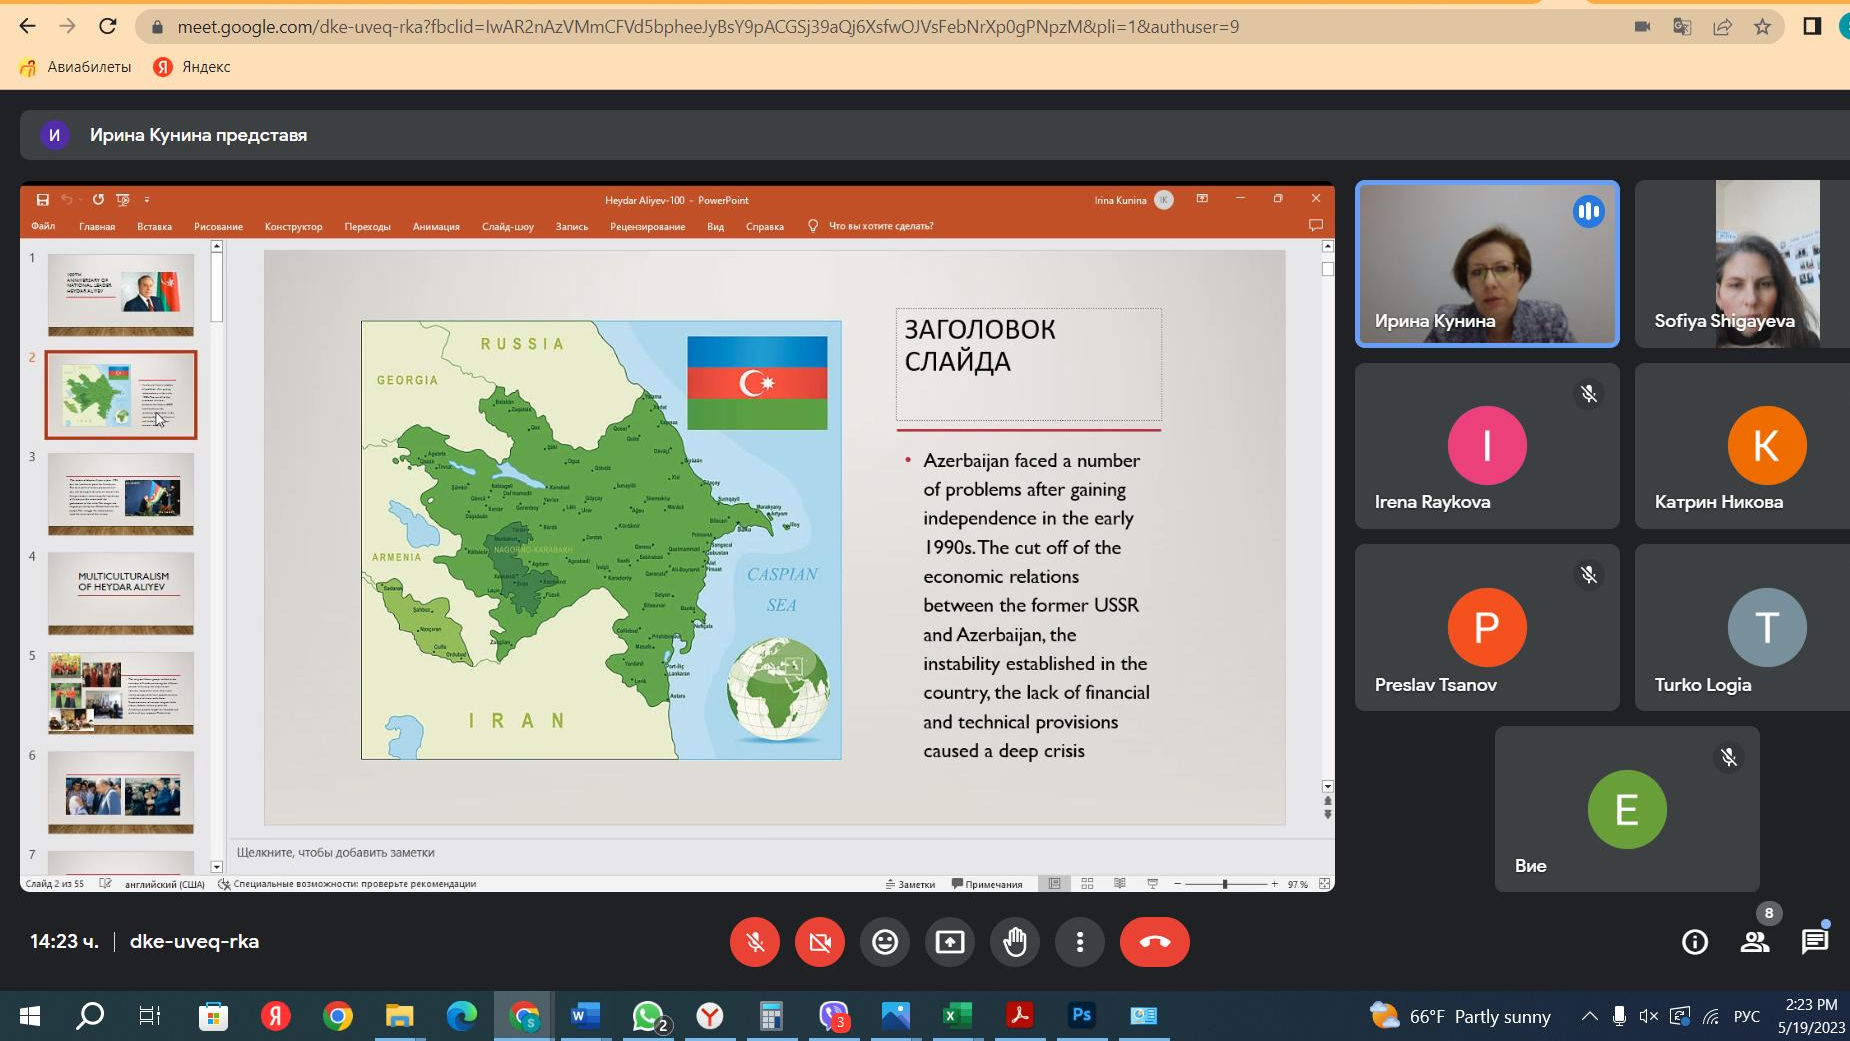Expand hidden system tray icons chevron
Viewport: 1850px width, 1041px height.
click(x=1589, y=1017)
